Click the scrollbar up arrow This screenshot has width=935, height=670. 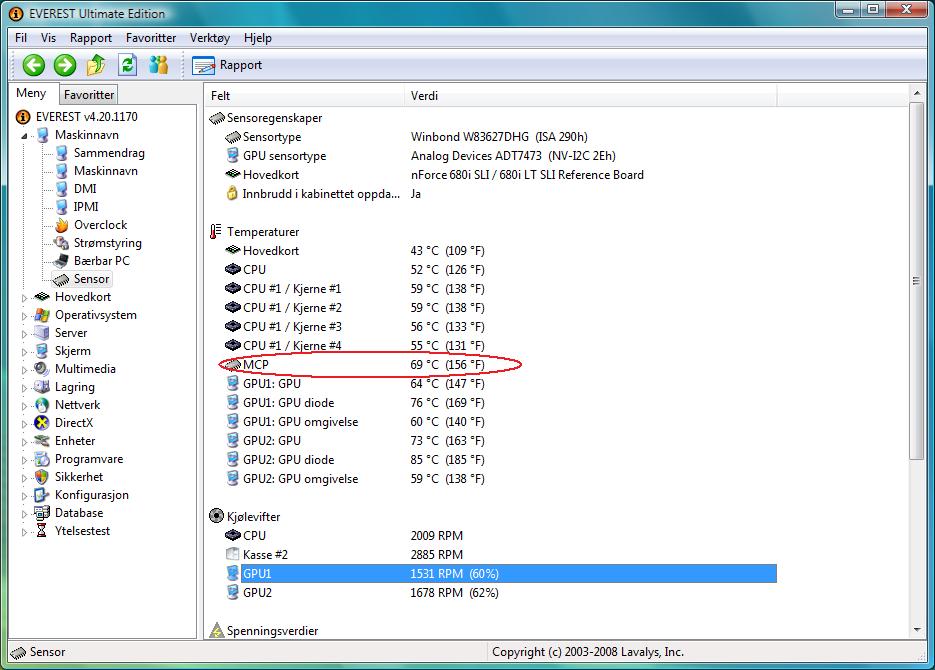[x=917, y=93]
